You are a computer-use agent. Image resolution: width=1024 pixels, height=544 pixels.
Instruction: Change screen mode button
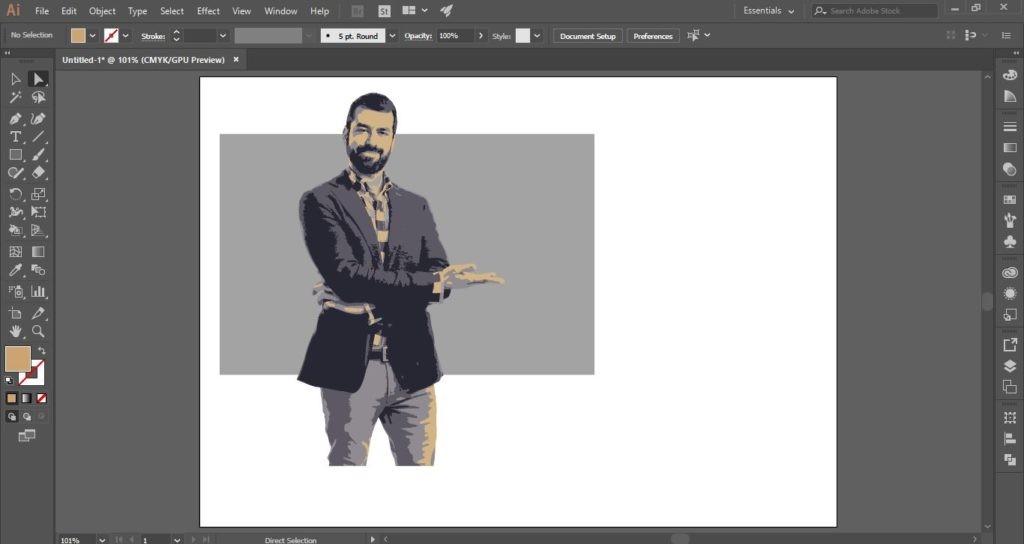[27, 436]
